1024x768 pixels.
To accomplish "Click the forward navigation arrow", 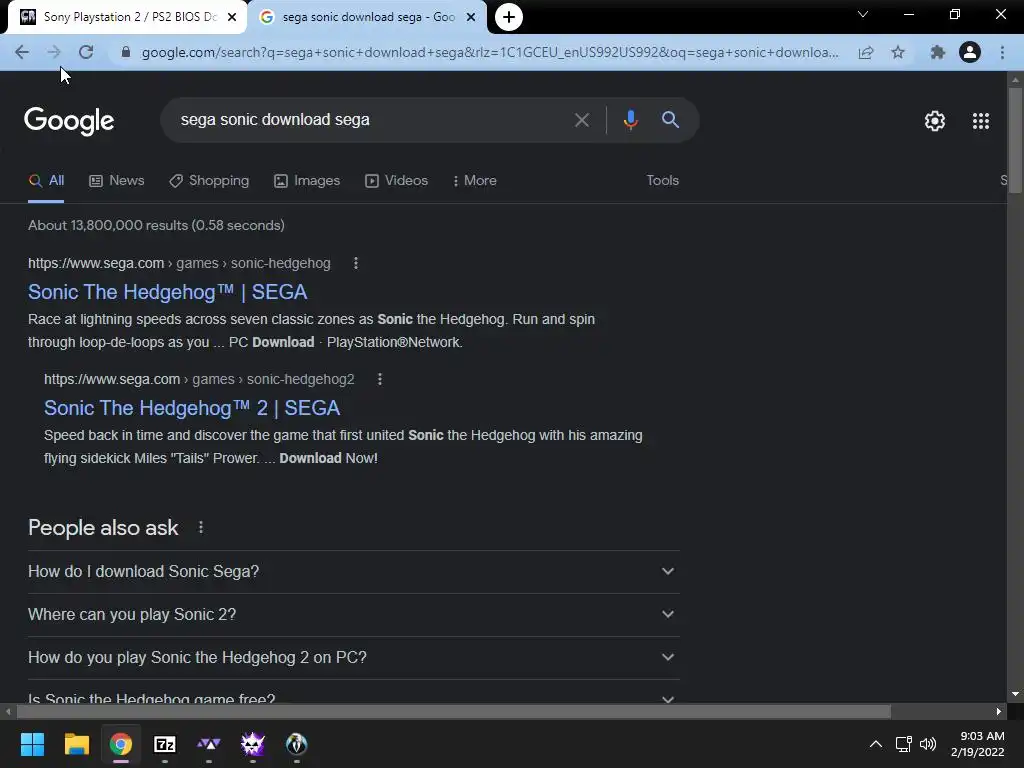I will coord(54,52).
